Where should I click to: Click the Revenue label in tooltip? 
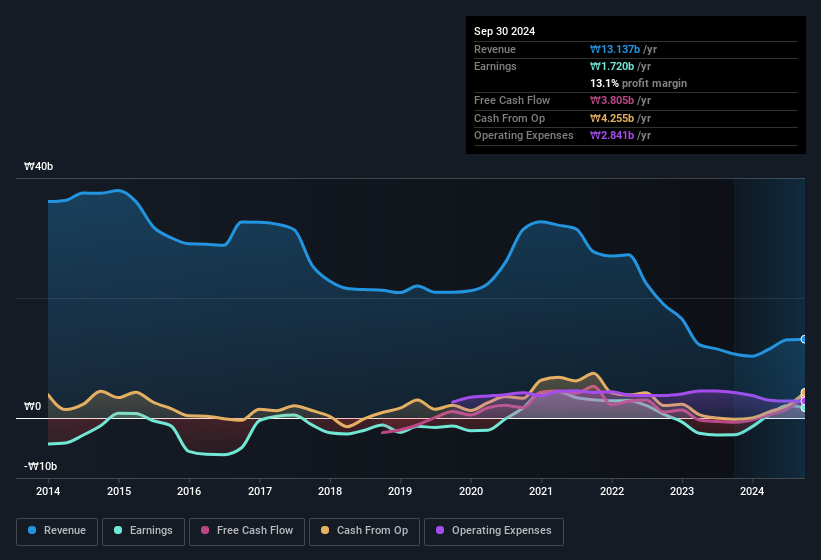(x=495, y=49)
